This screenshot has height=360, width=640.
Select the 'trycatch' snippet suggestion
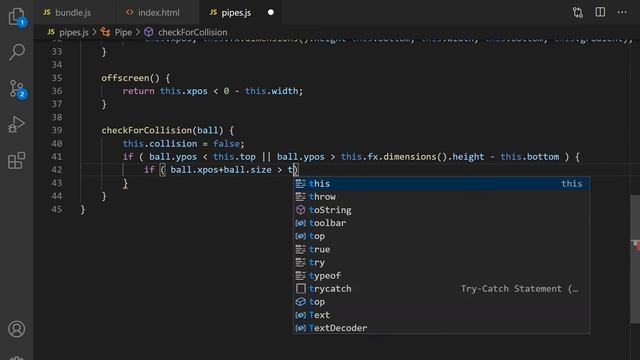tap(442, 289)
